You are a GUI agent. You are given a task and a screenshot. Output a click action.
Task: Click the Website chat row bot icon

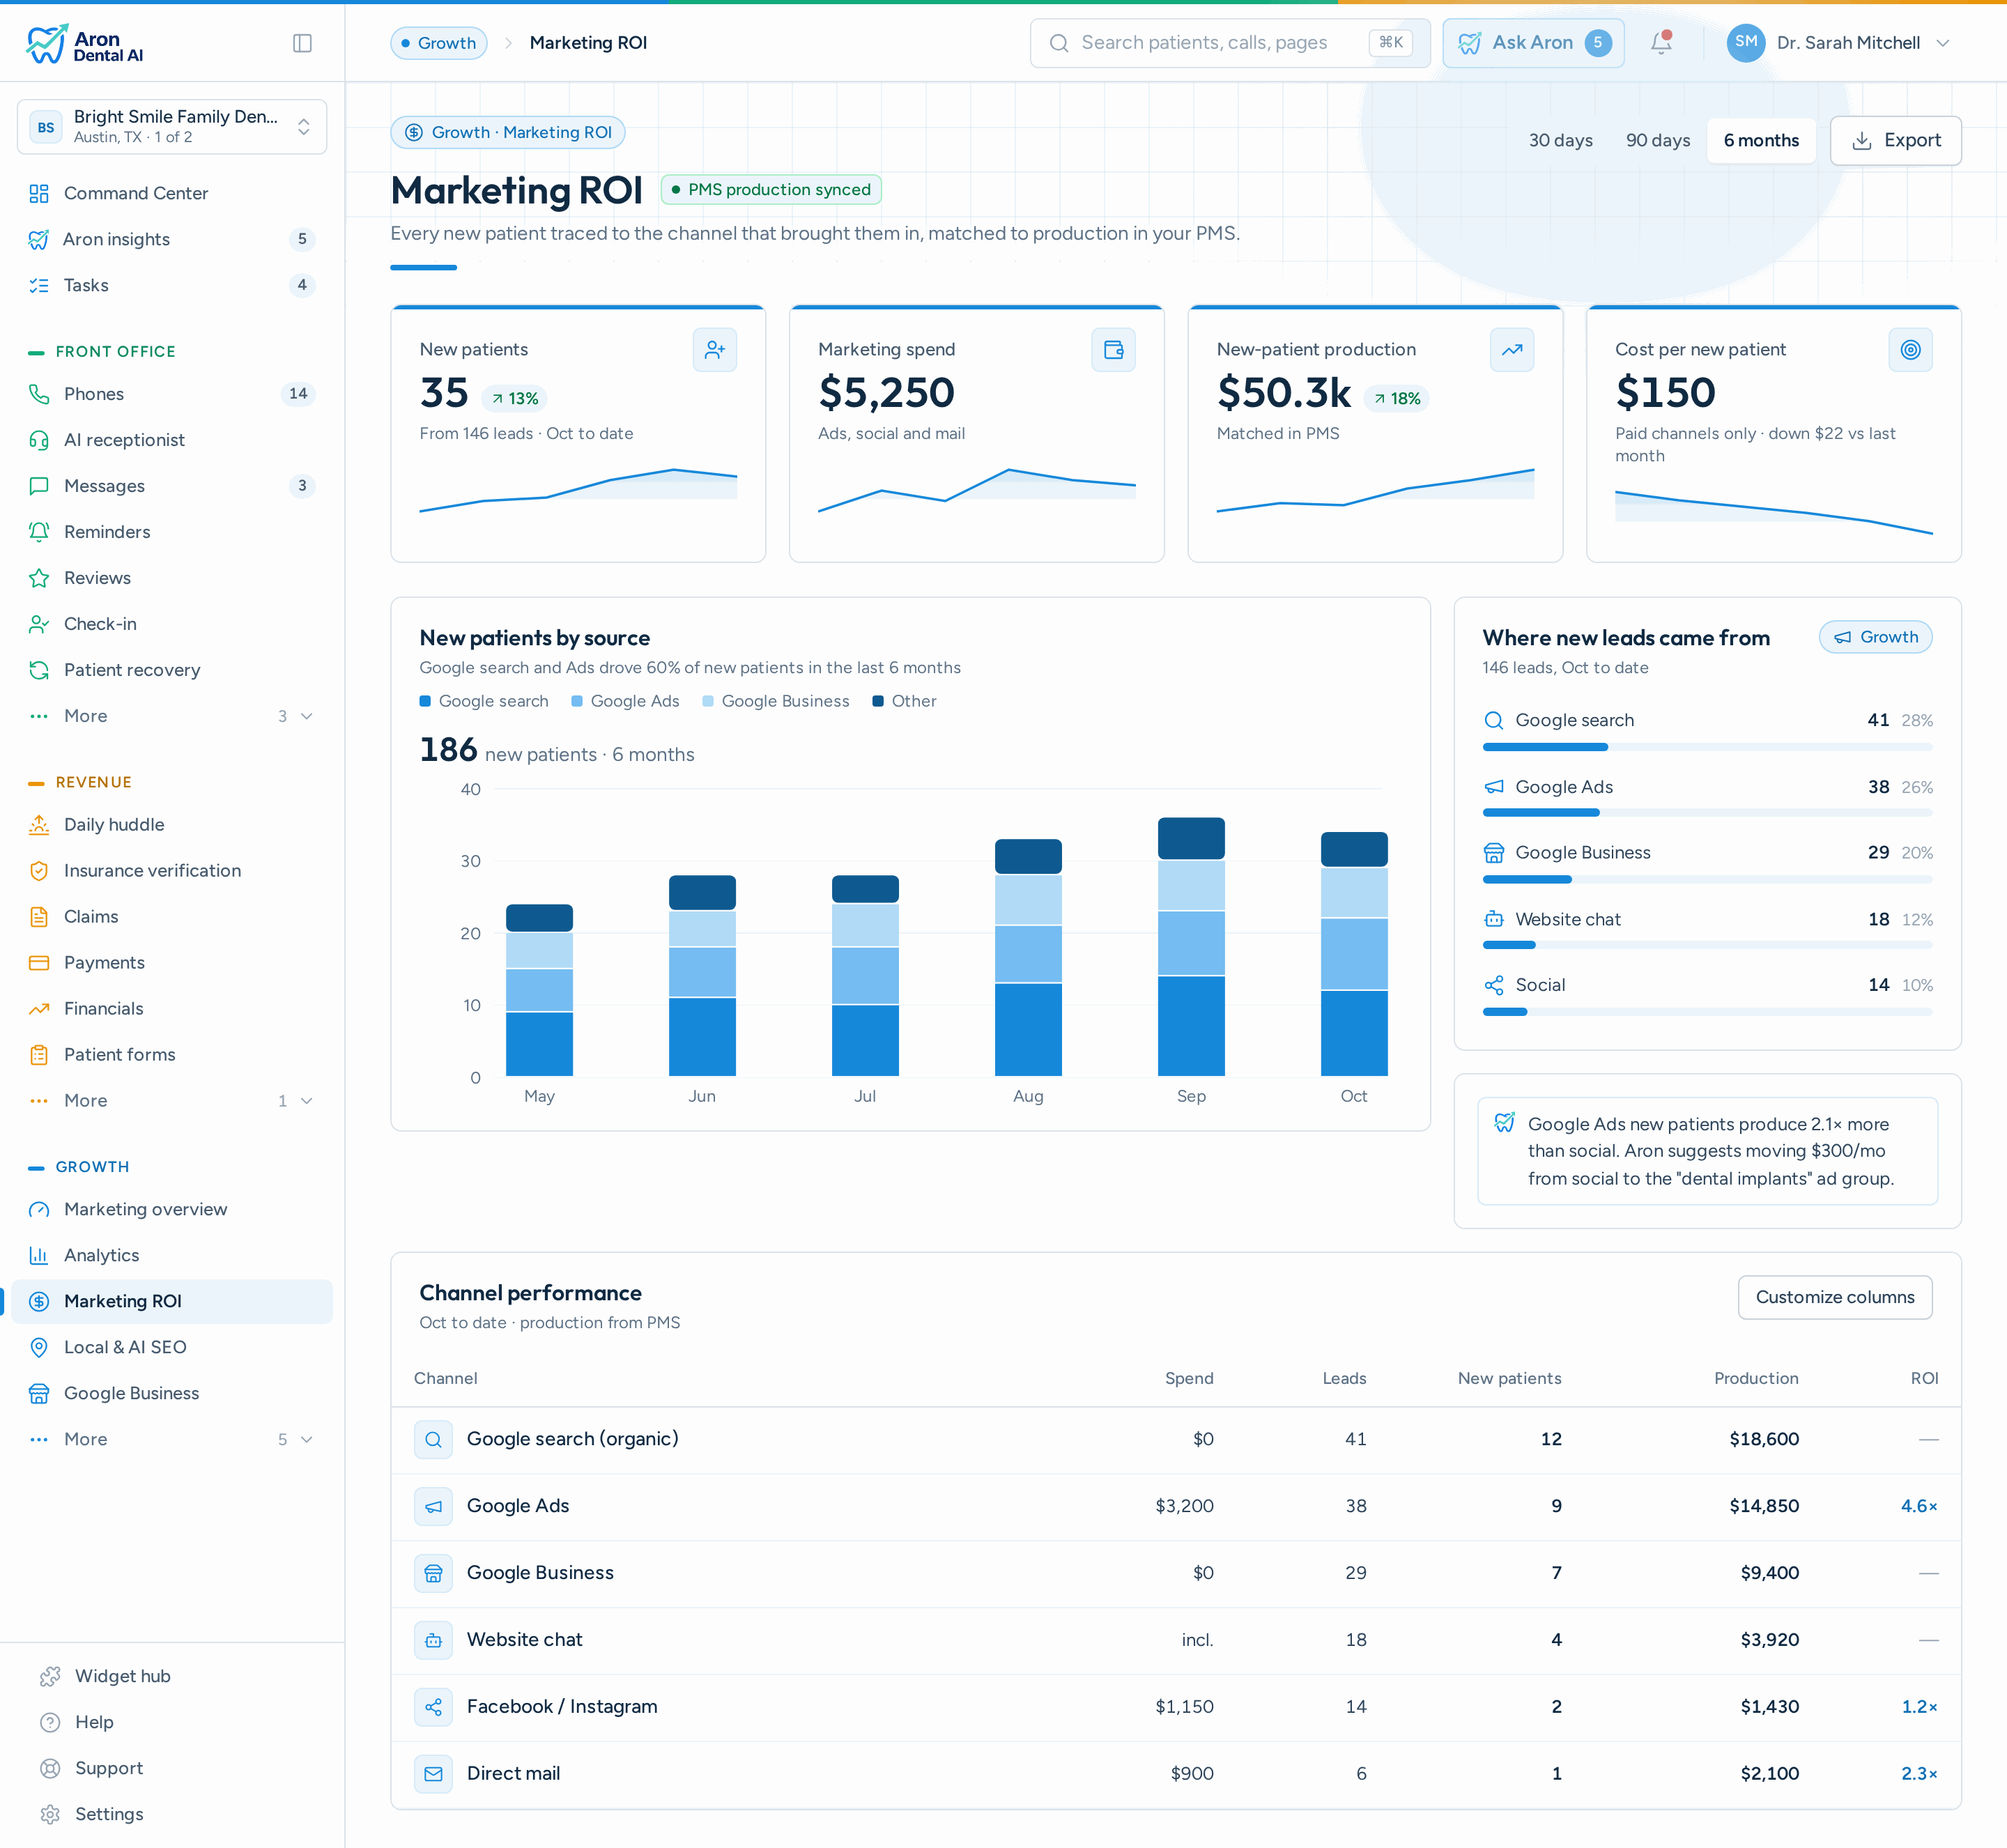(433, 1640)
